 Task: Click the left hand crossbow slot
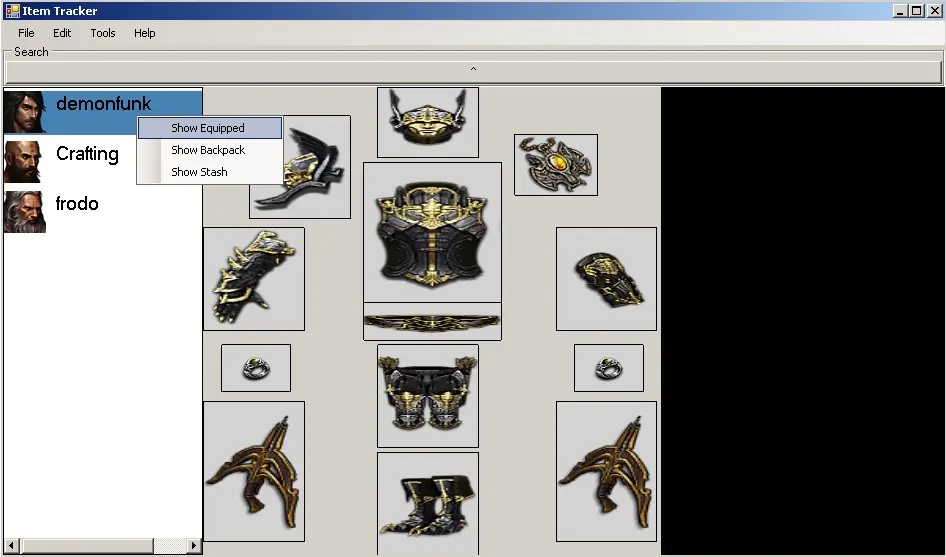tap(254, 471)
